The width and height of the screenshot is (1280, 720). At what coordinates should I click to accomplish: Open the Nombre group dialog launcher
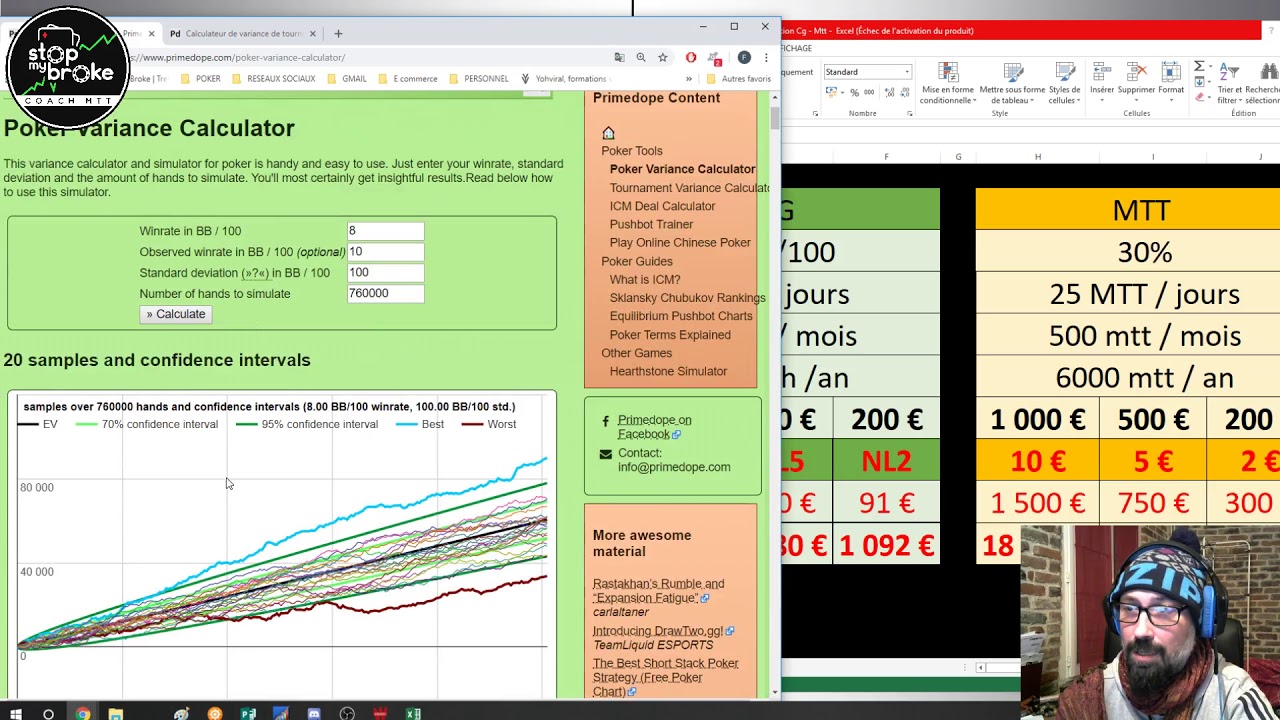click(x=909, y=114)
